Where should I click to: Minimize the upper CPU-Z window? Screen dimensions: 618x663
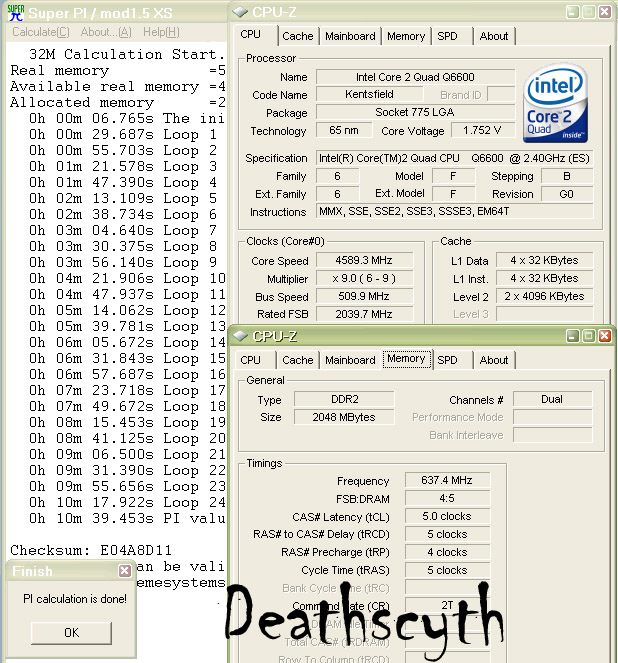pos(572,12)
